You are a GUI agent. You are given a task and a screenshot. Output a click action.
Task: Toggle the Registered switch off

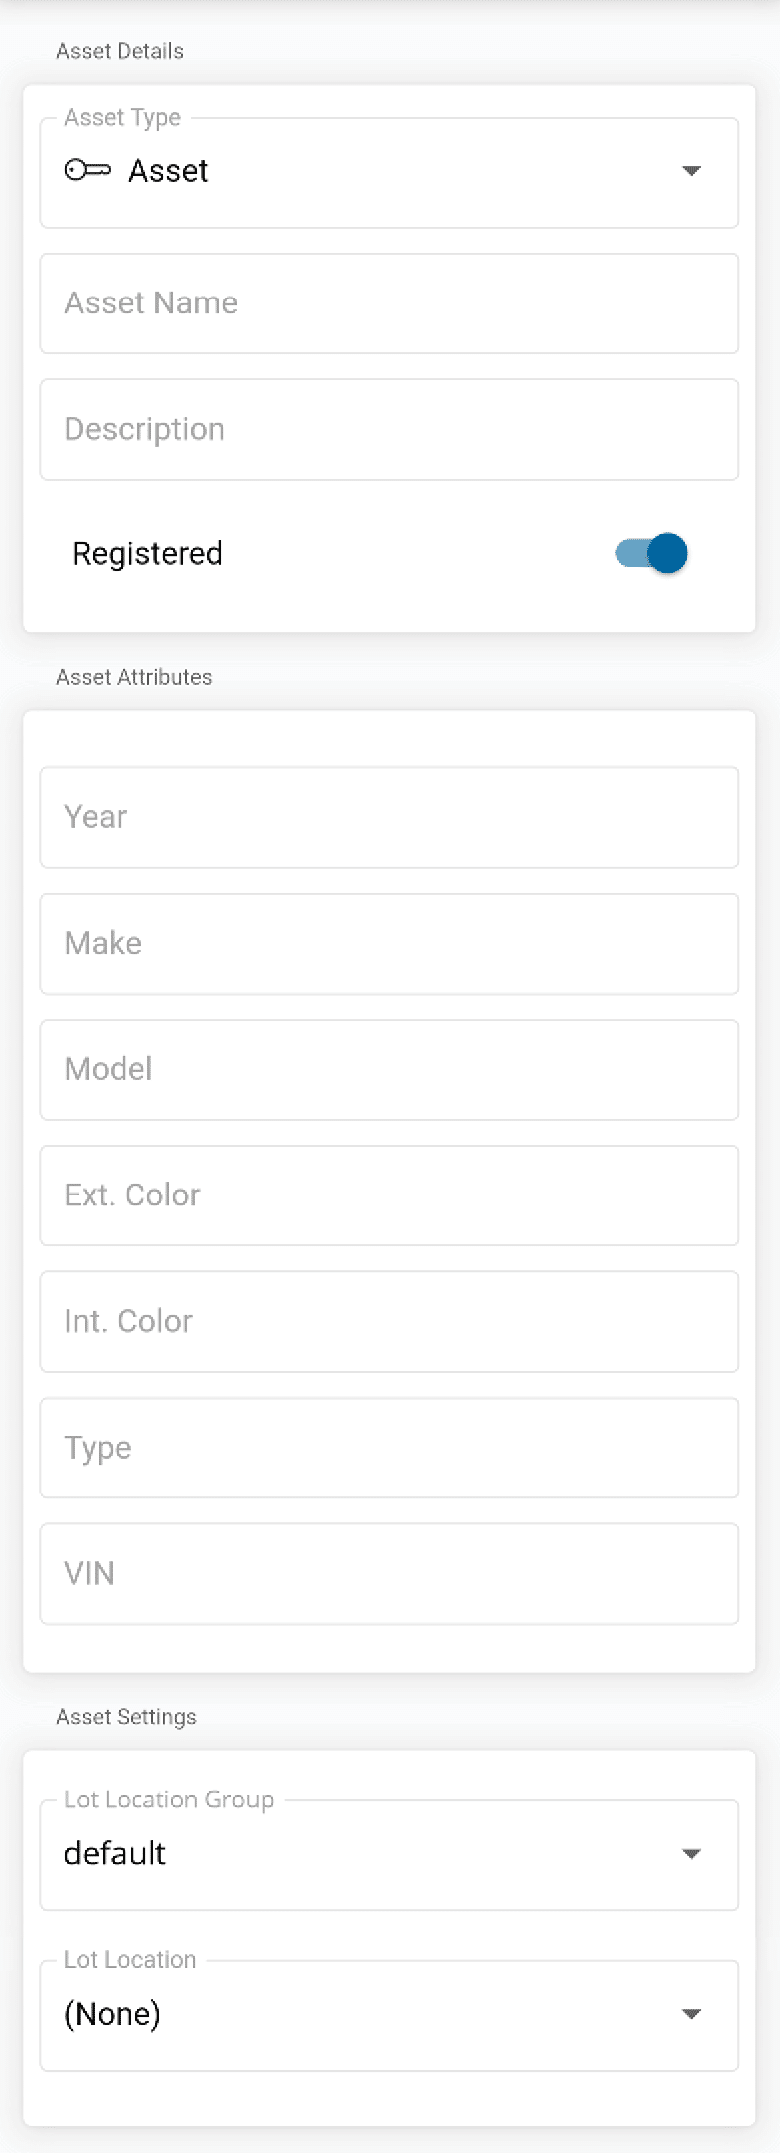click(653, 553)
